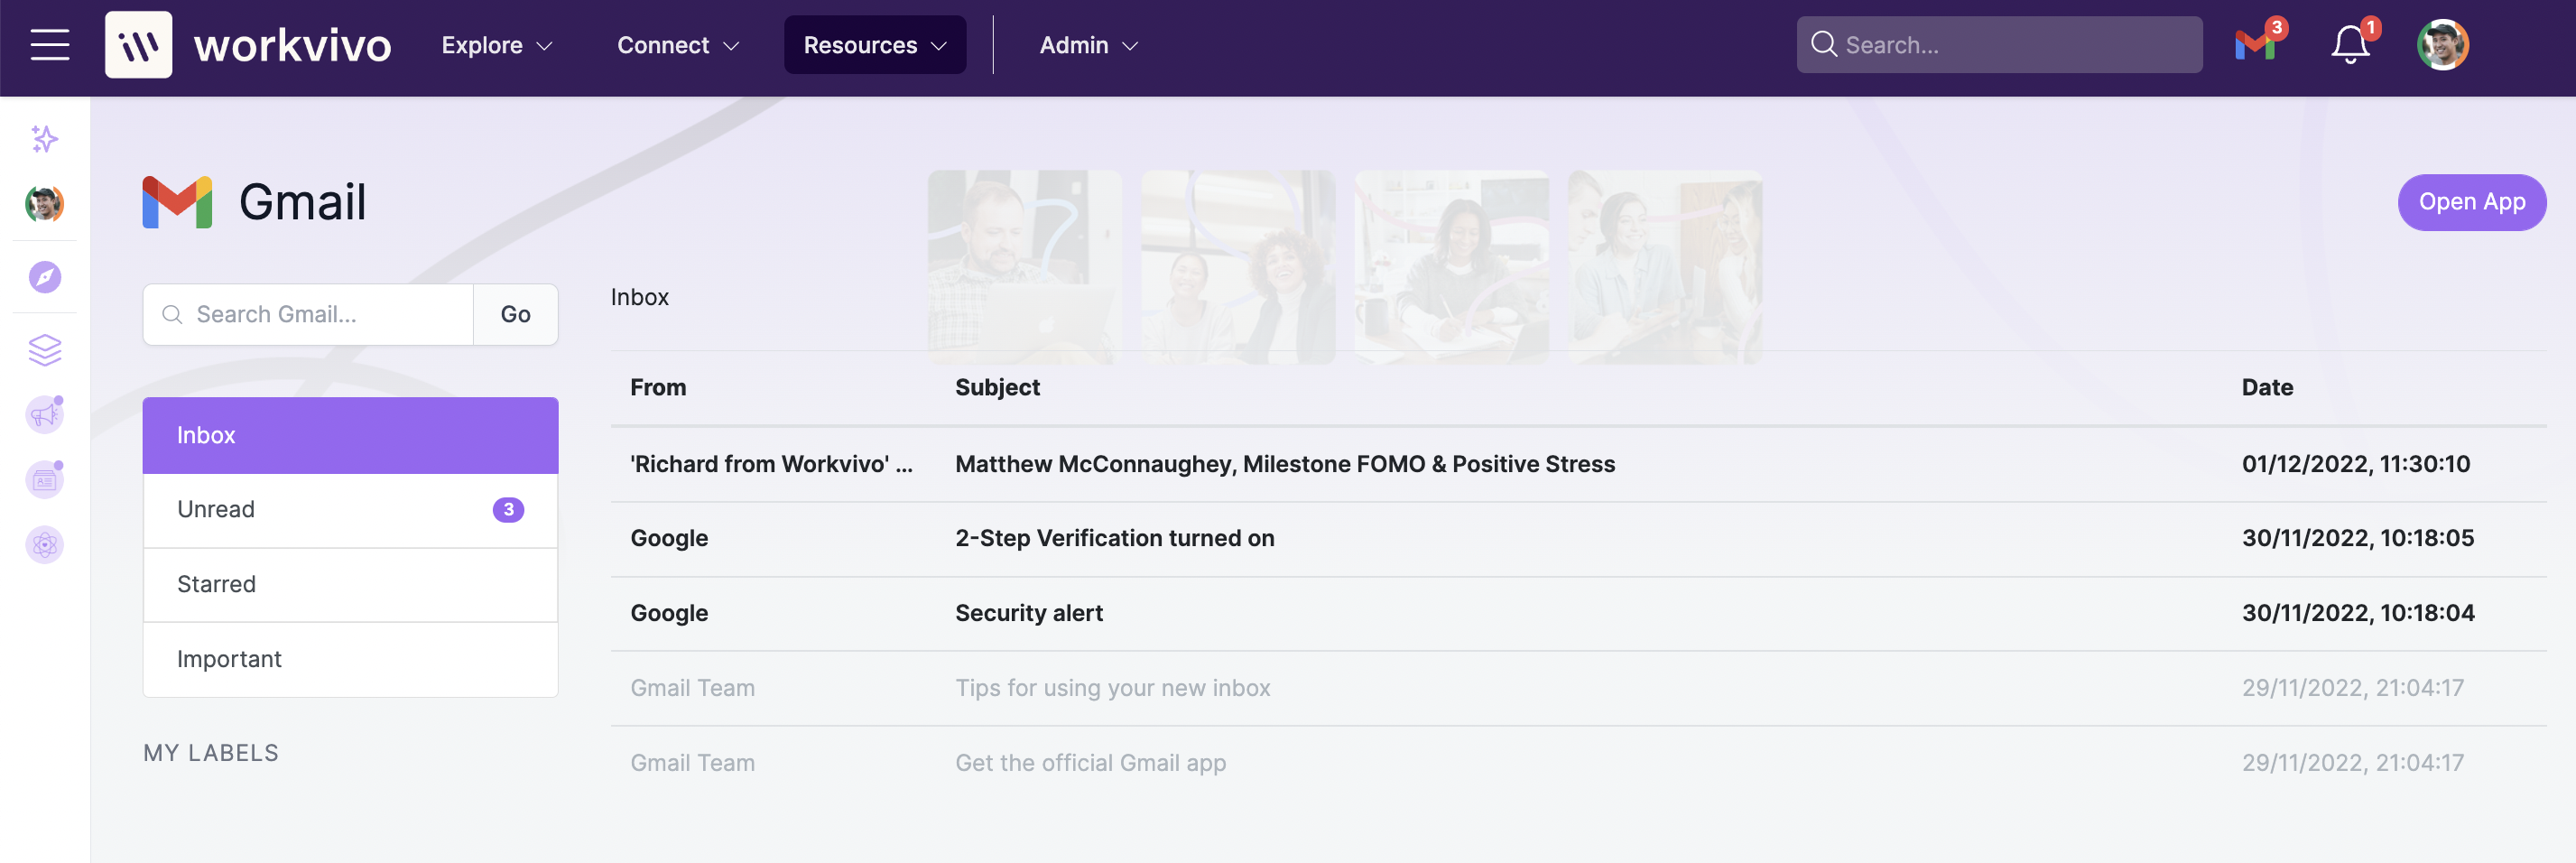This screenshot has width=2576, height=863.
Task: Click the Workvivo logo icon
Action: click(138, 45)
